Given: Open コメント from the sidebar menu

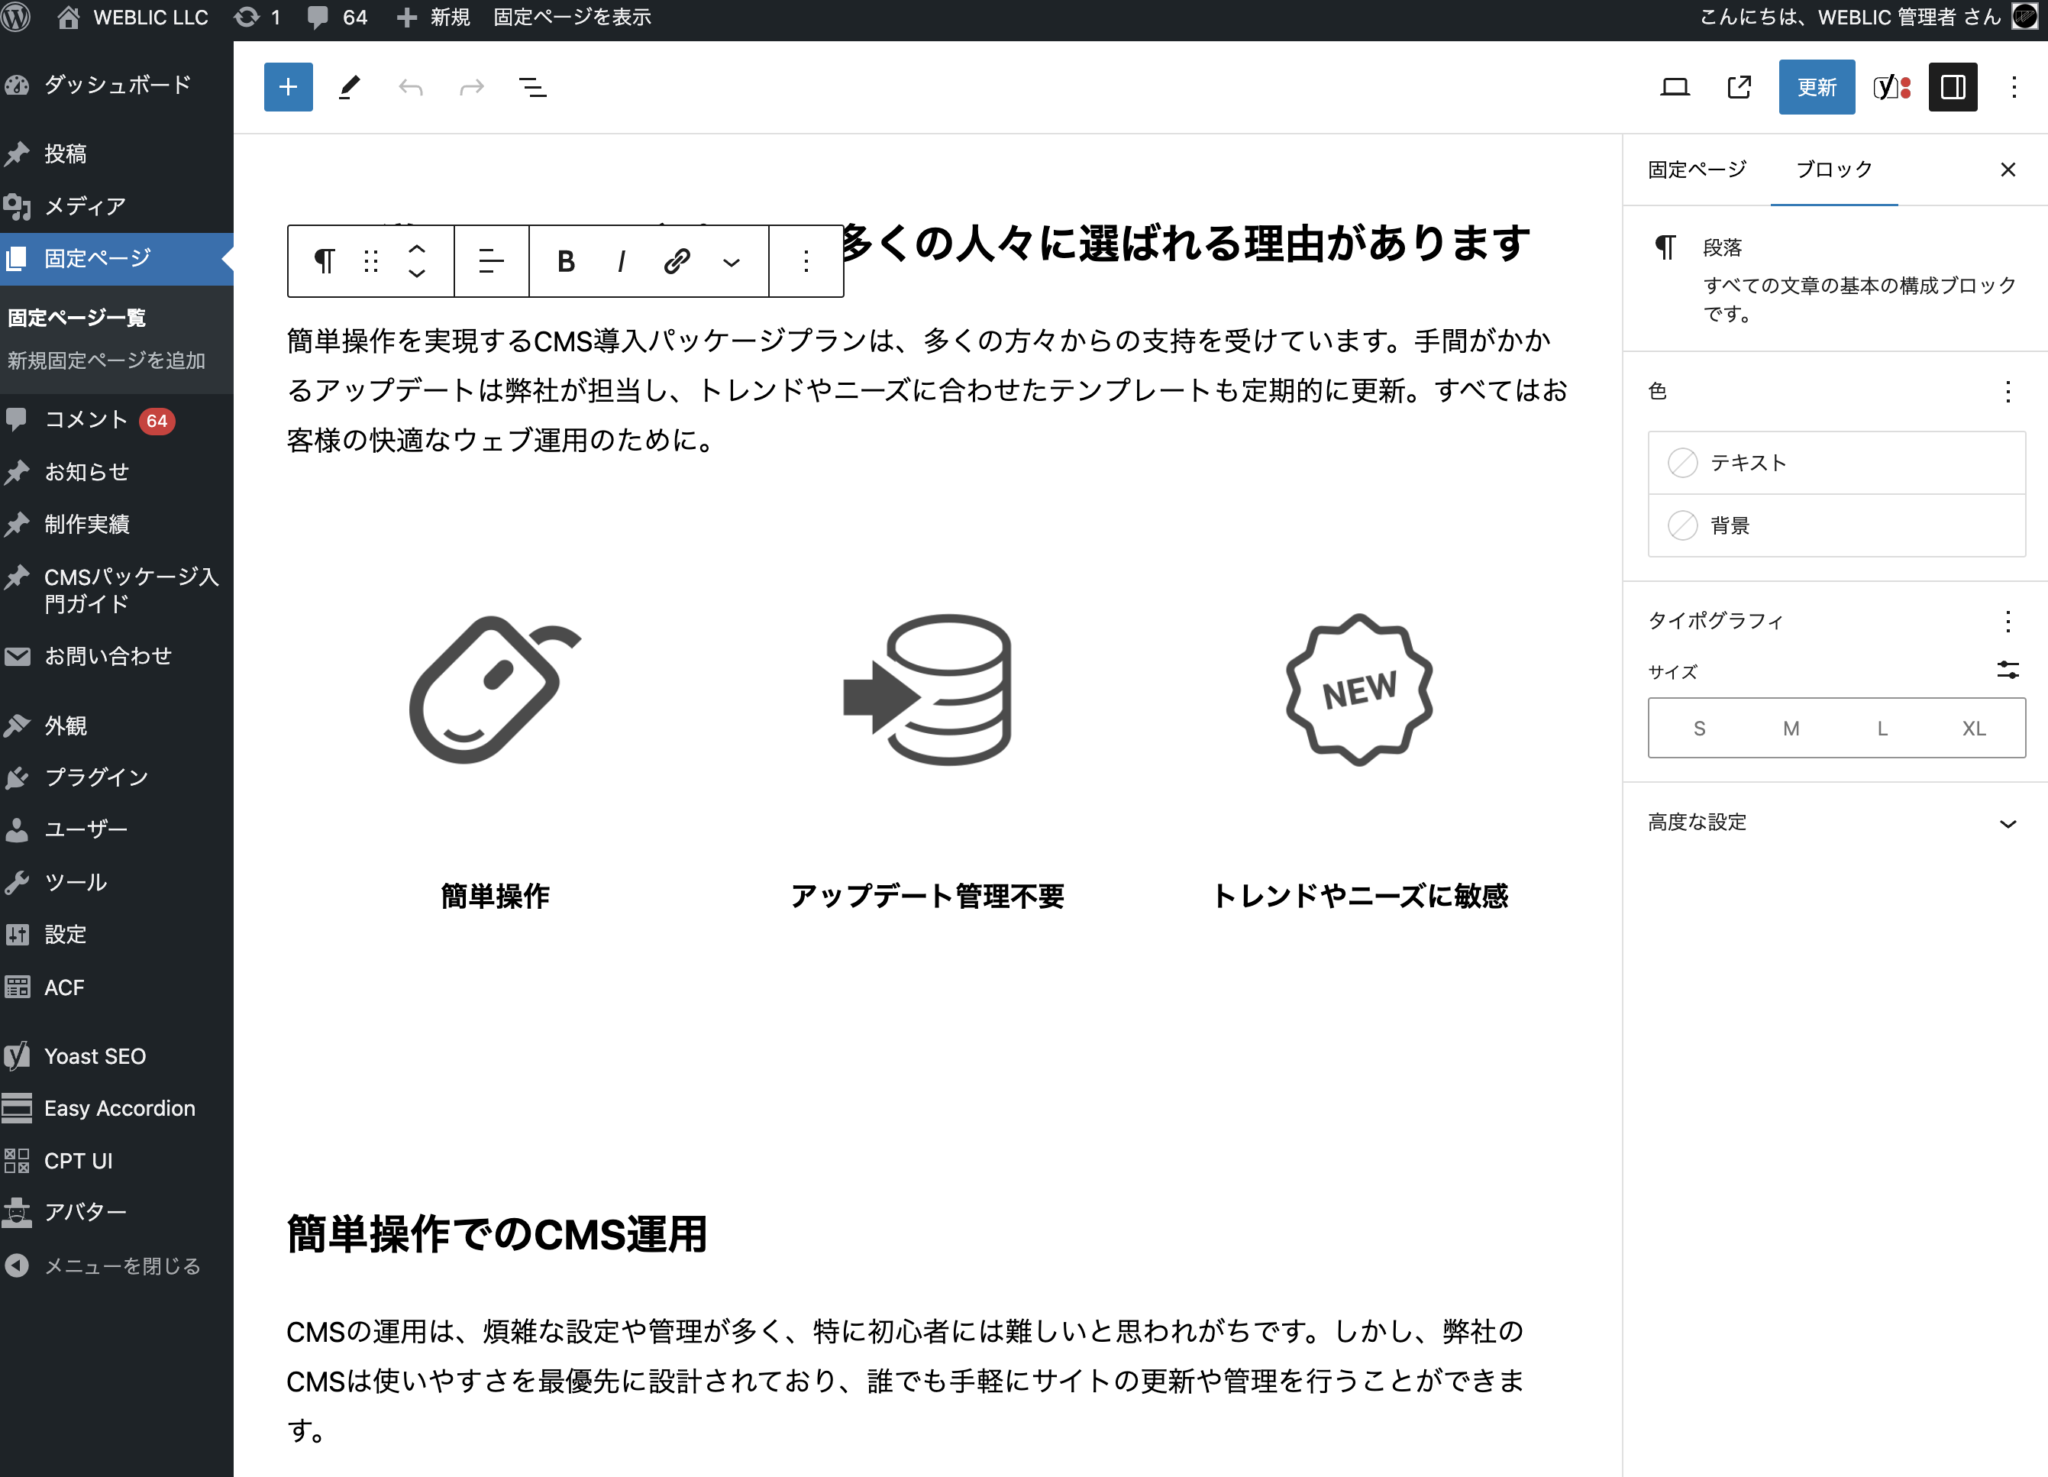Looking at the screenshot, I should point(88,420).
